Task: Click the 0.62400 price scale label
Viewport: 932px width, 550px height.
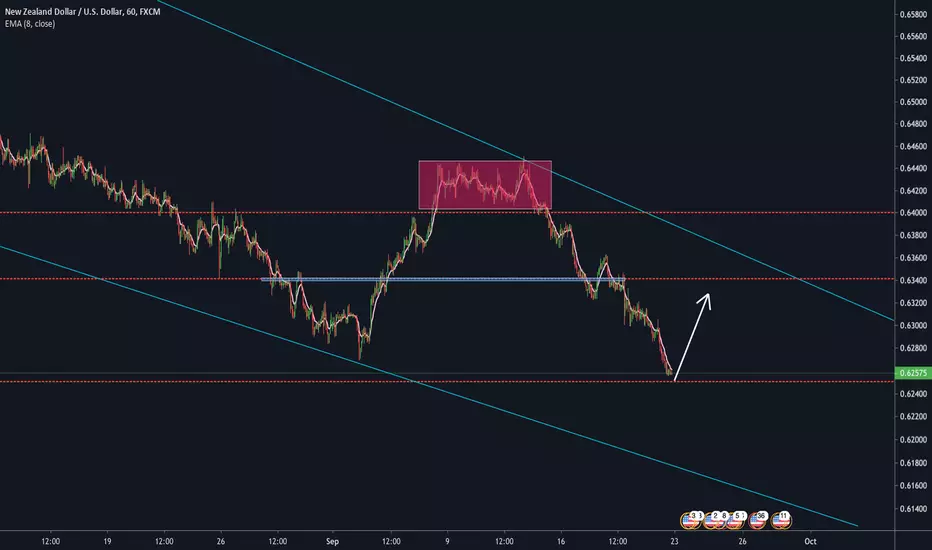Action: pos(913,394)
